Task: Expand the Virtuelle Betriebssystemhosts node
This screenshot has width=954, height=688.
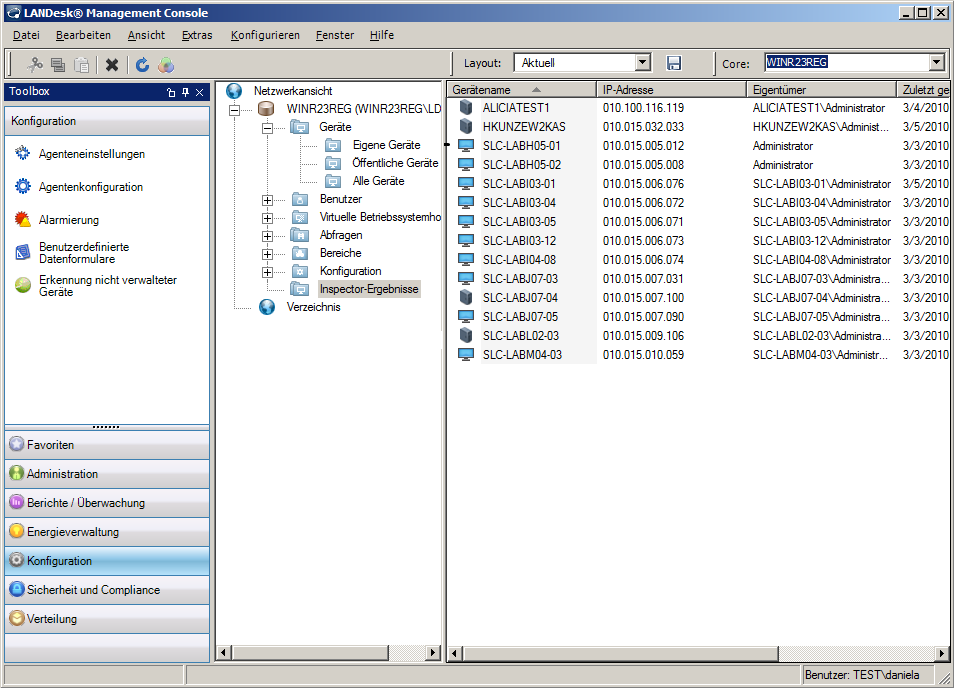Action: [x=267, y=218]
